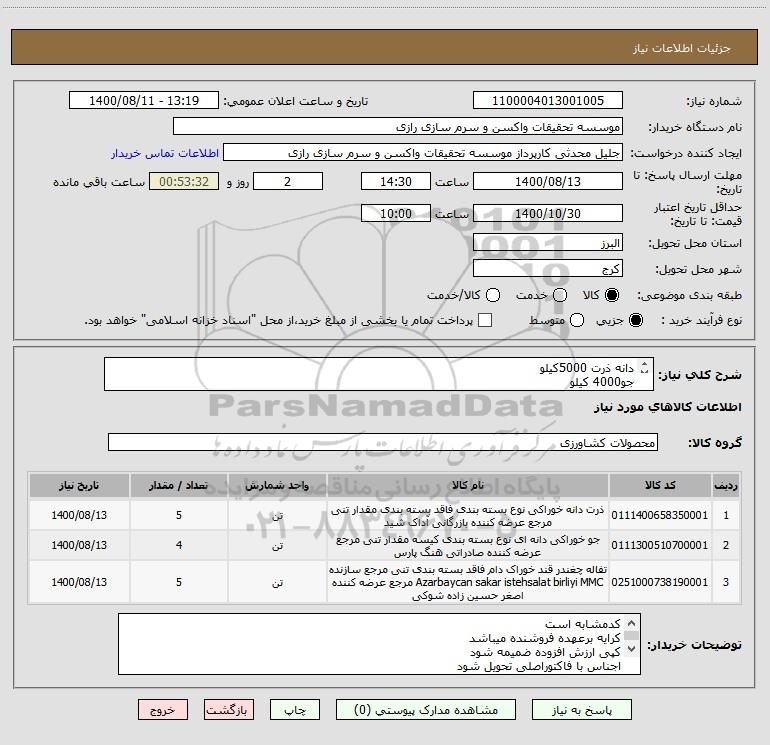Image resolution: width=770 pixels, height=745 pixels.
Task: Click the request creator field
Action: click(x=423, y=153)
